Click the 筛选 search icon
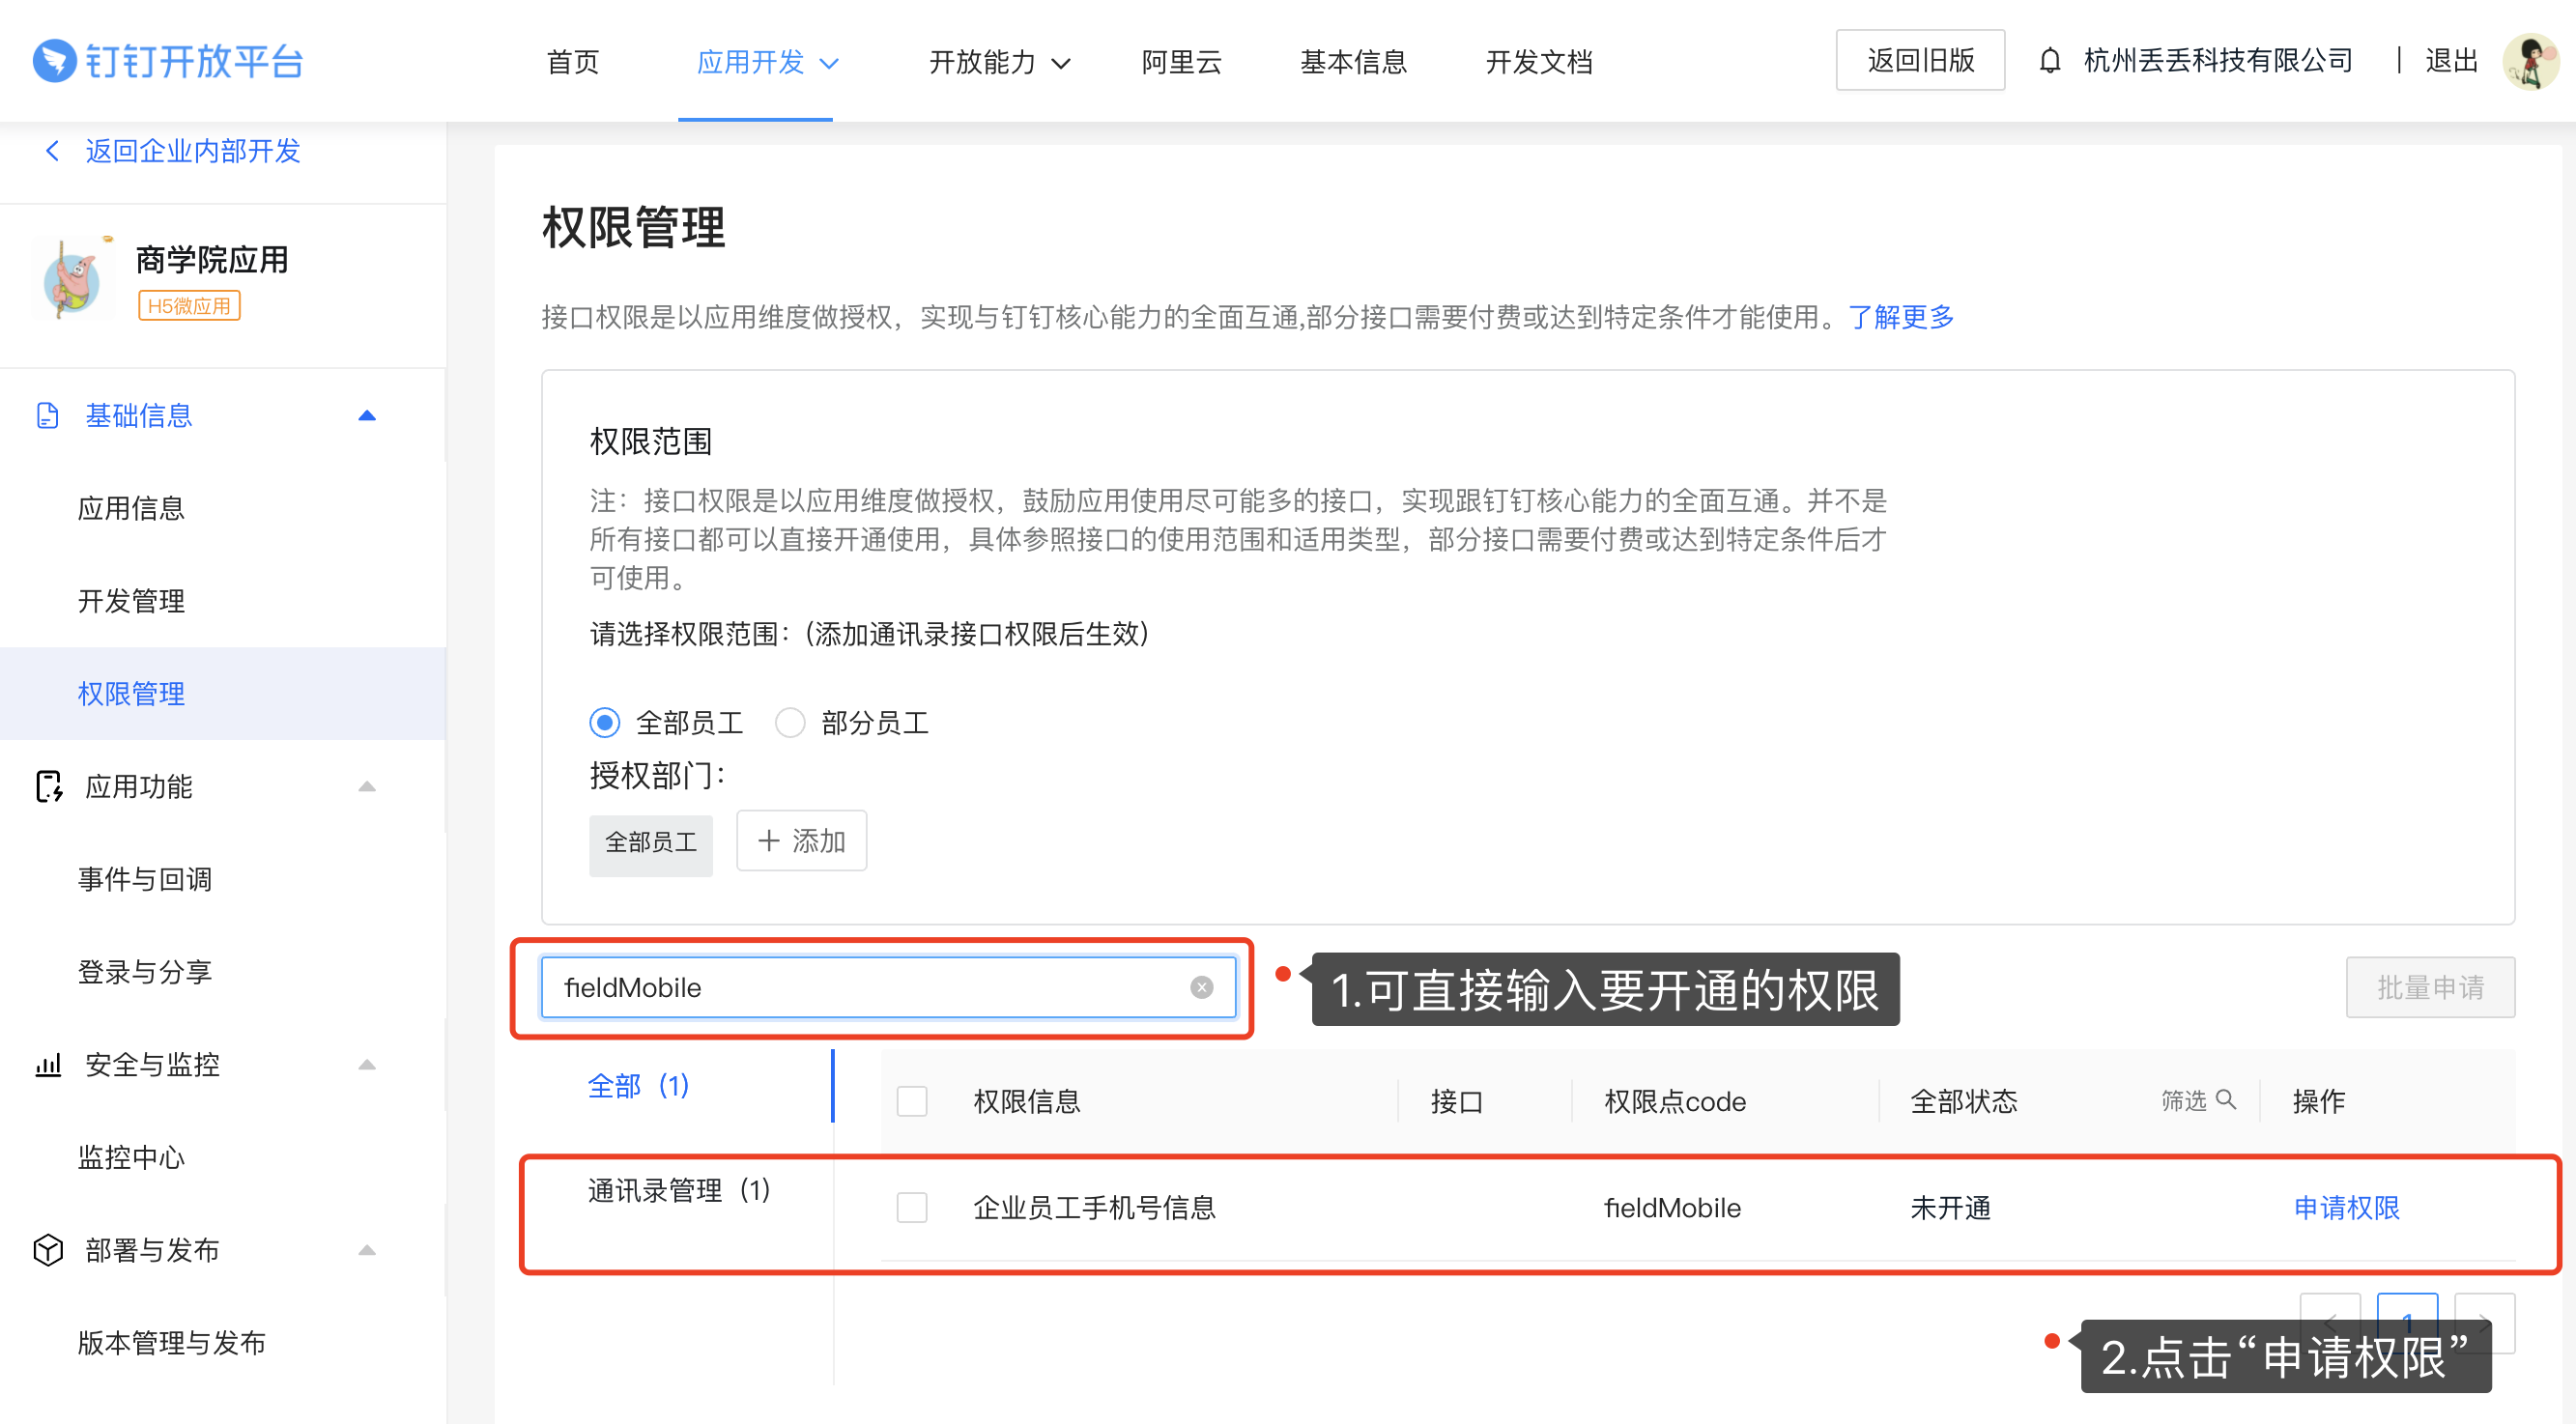The width and height of the screenshot is (2576, 1424). tap(2226, 1100)
